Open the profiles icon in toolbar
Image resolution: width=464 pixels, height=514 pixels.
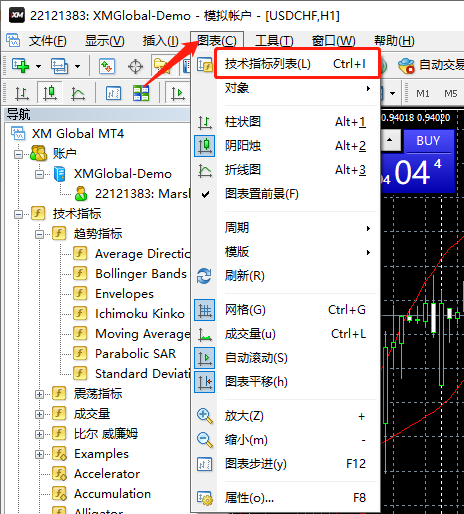[x=59, y=66]
